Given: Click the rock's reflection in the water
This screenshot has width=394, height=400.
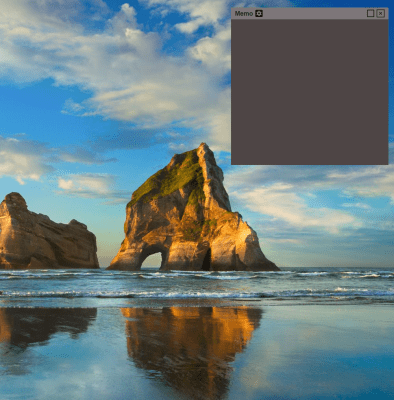Looking at the screenshot, I should pyautogui.click(x=192, y=343).
